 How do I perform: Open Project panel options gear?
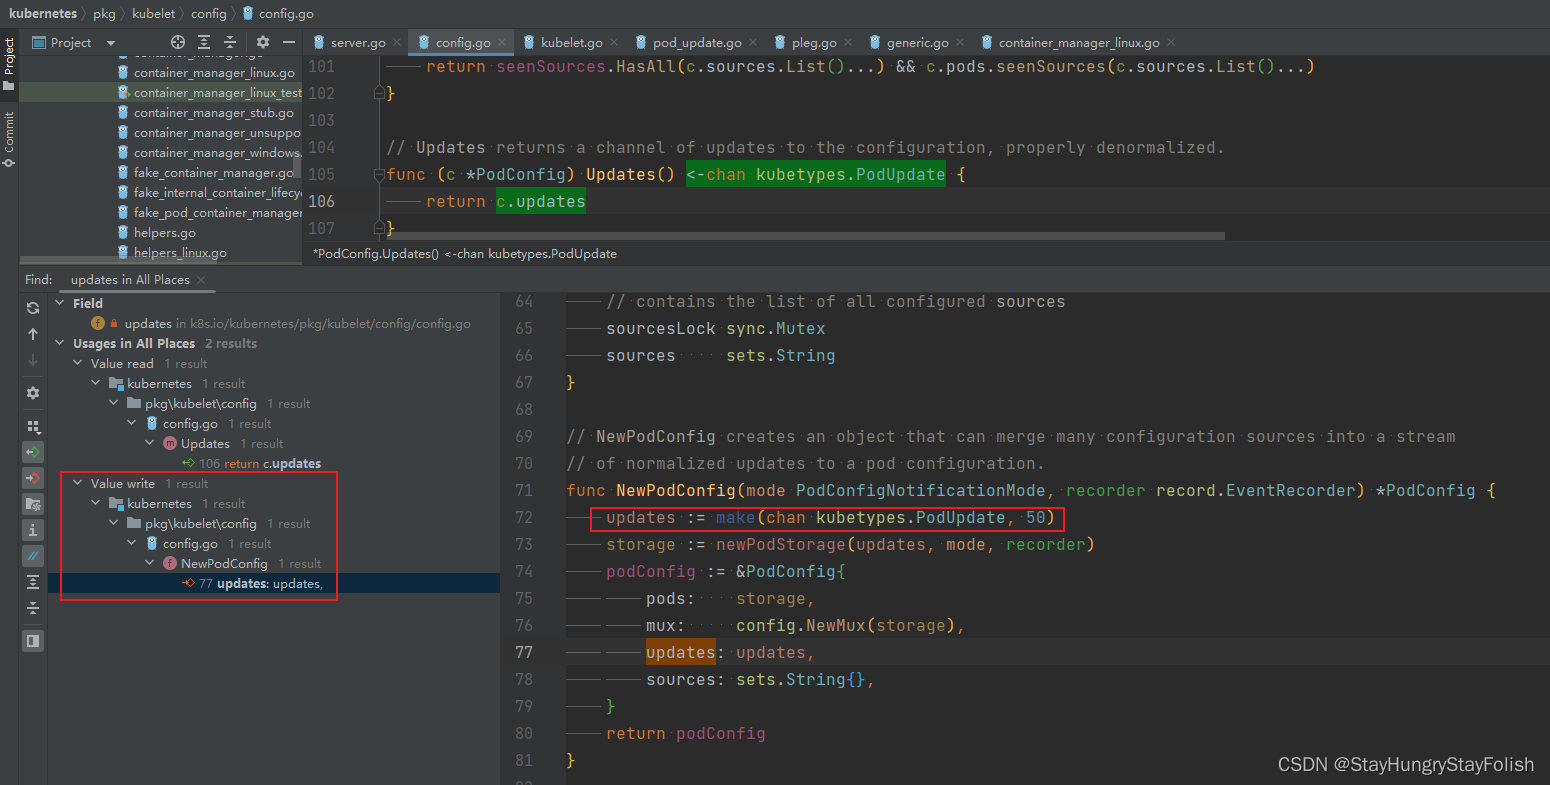(x=263, y=42)
